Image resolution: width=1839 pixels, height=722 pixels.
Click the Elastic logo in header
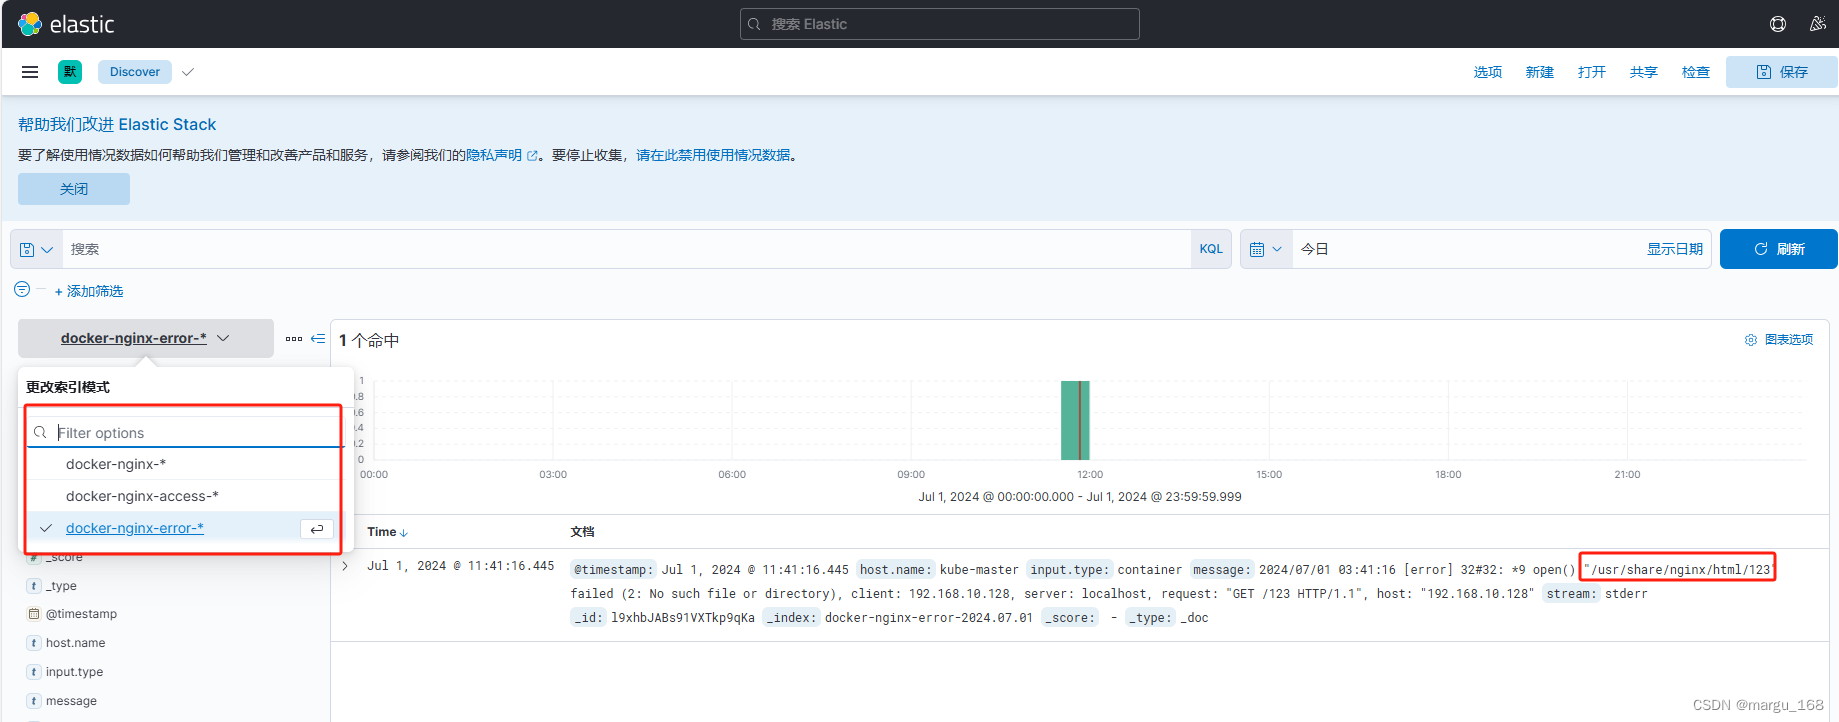pyautogui.click(x=66, y=24)
